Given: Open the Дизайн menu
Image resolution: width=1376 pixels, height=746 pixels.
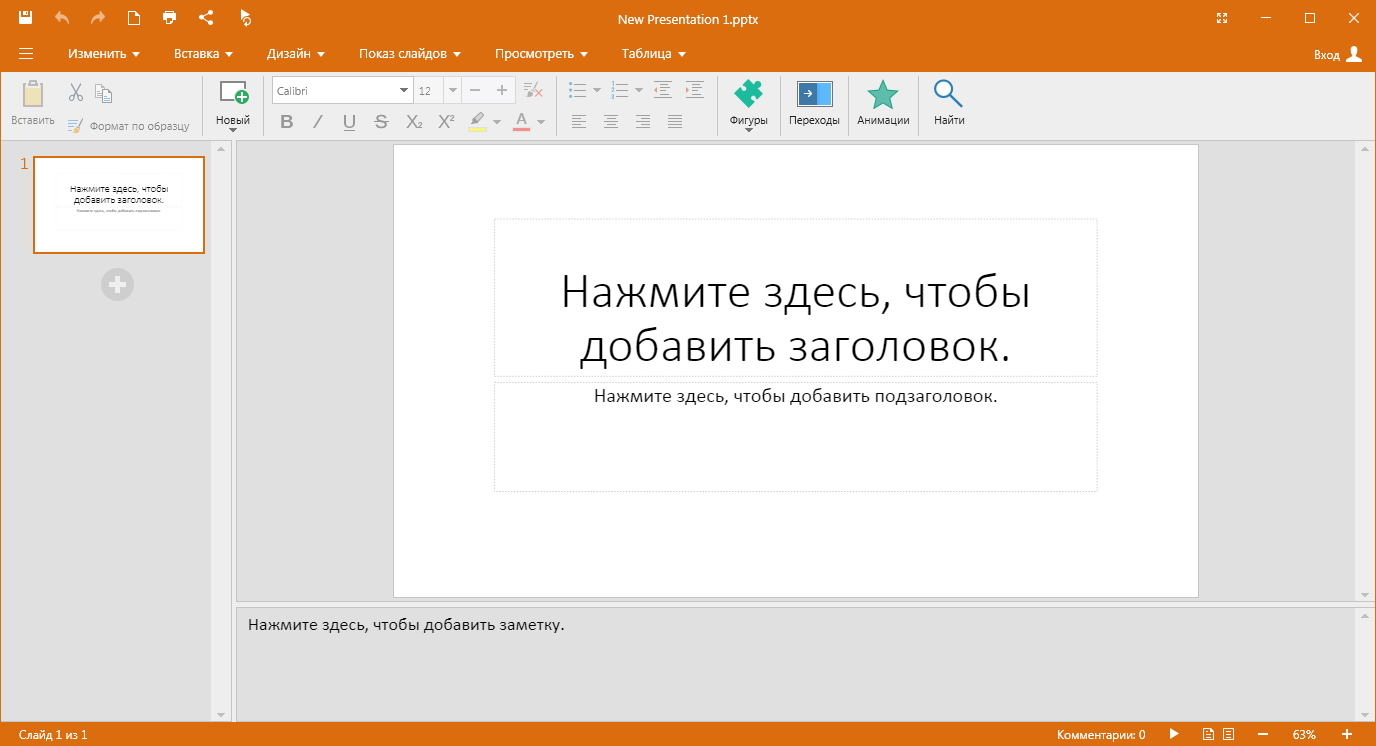Looking at the screenshot, I should (295, 54).
